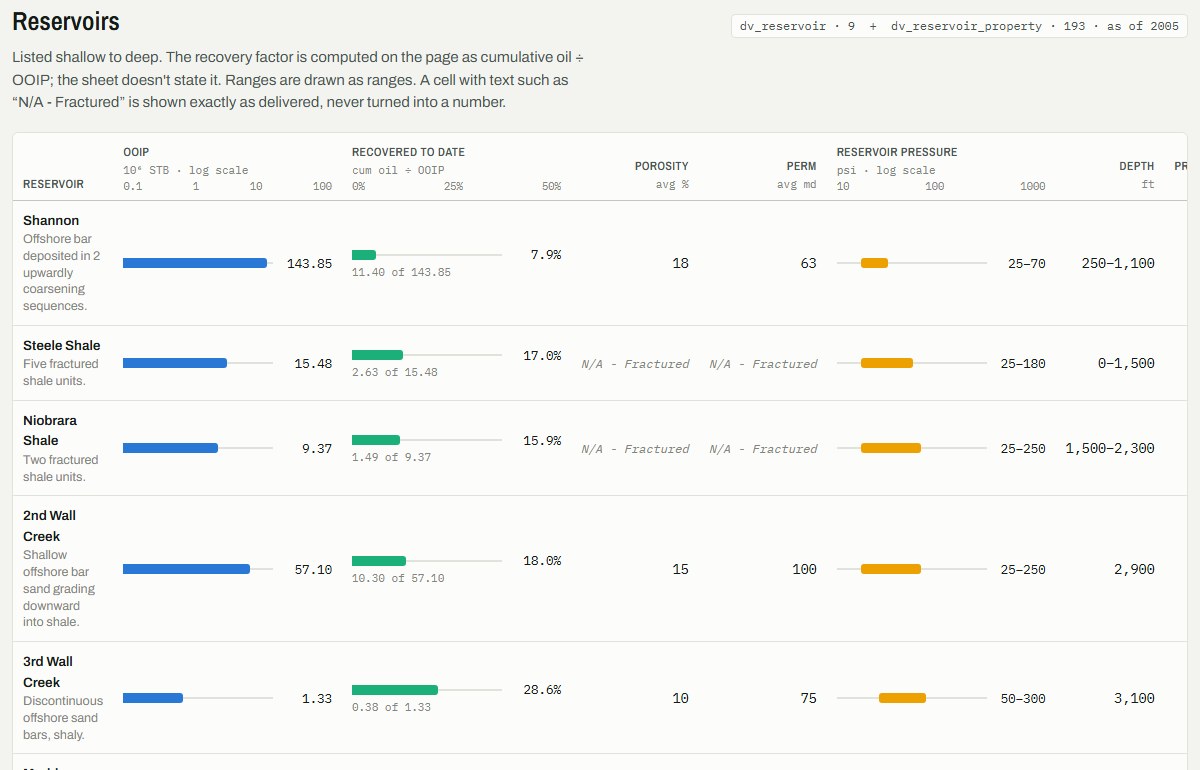Click Steele Shale's porosity "N/A - Fractured" cell
Screen dimensions: 1200x770
[635, 364]
